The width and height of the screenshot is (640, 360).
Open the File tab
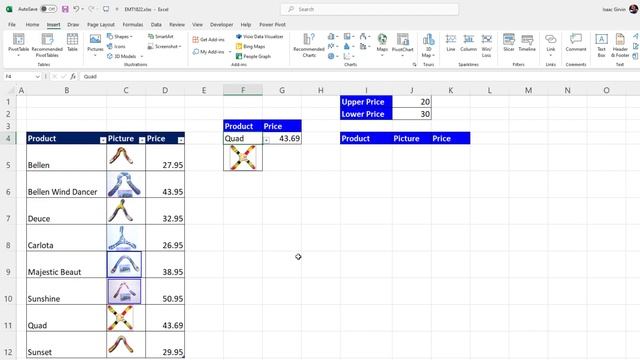pos(12,24)
